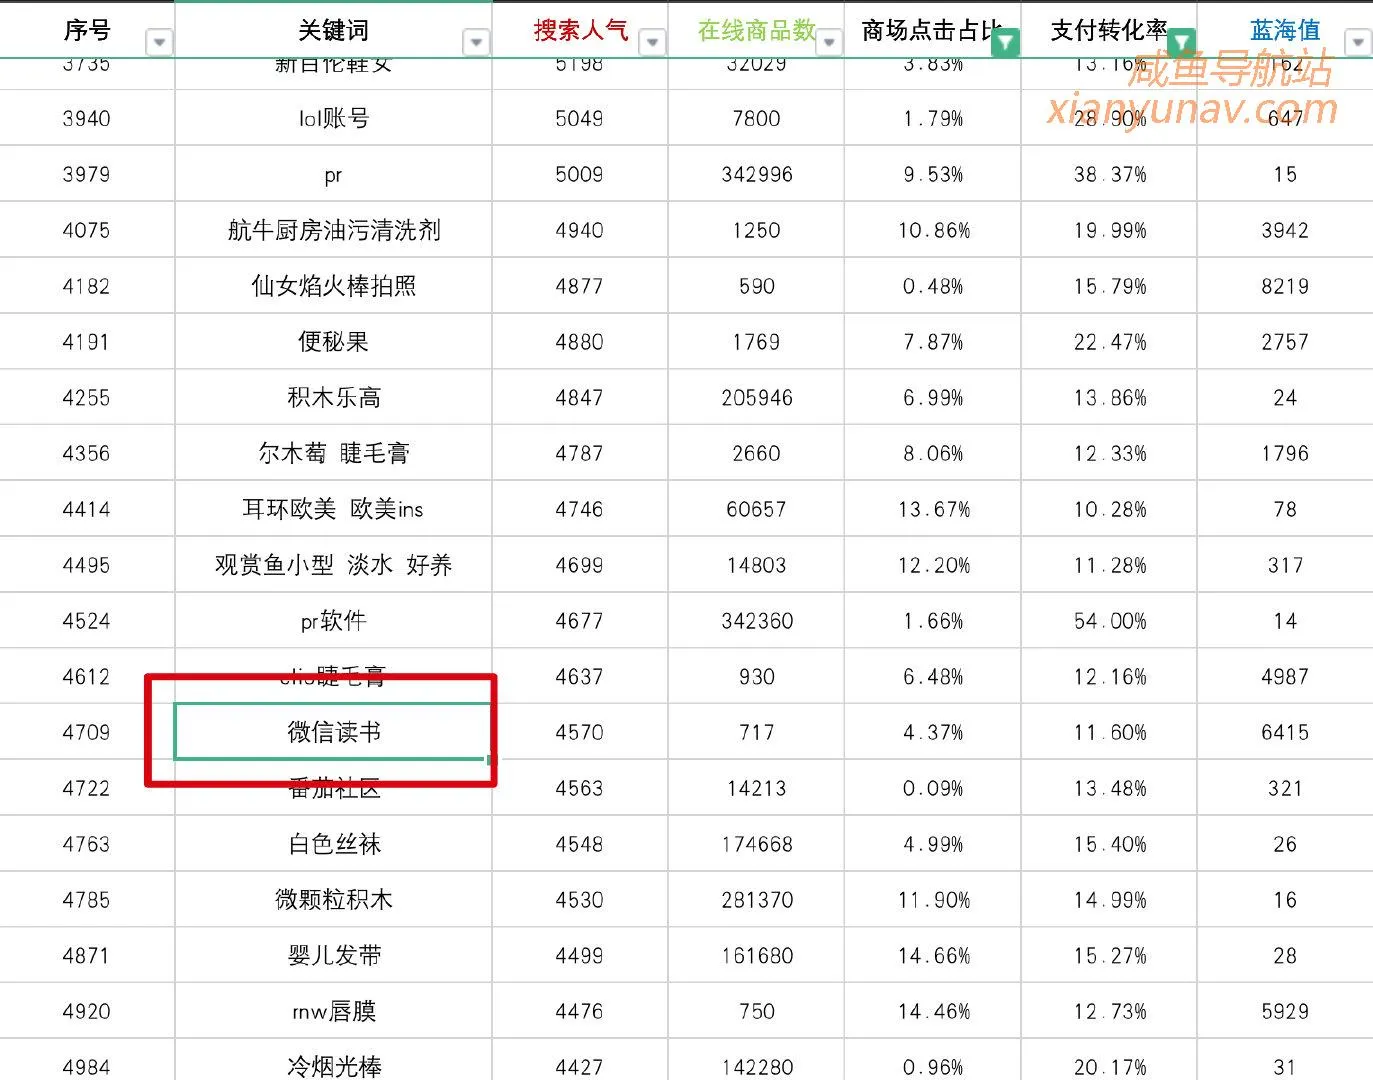Click the active green filter icon on 商场点击占比
The image size is (1373, 1080).
[x=1005, y=42]
